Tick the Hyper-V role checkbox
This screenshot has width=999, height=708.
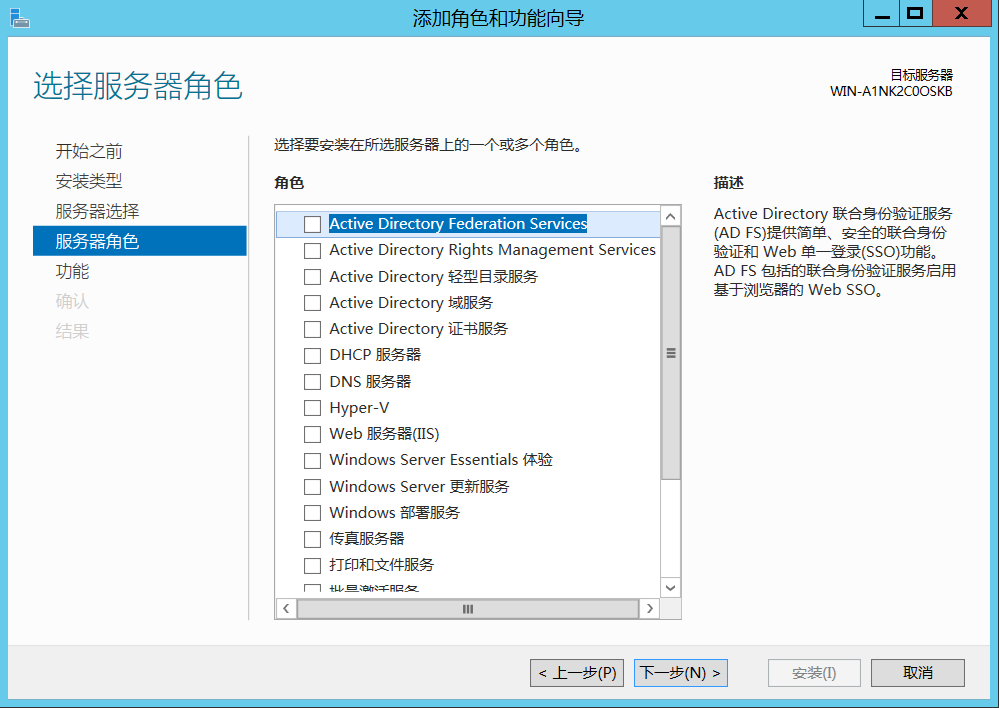312,408
